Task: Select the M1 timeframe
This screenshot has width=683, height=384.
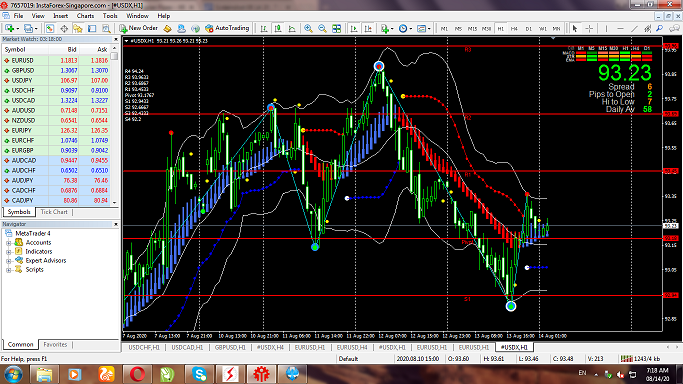Action: pyautogui.click(x=444, y=28)
